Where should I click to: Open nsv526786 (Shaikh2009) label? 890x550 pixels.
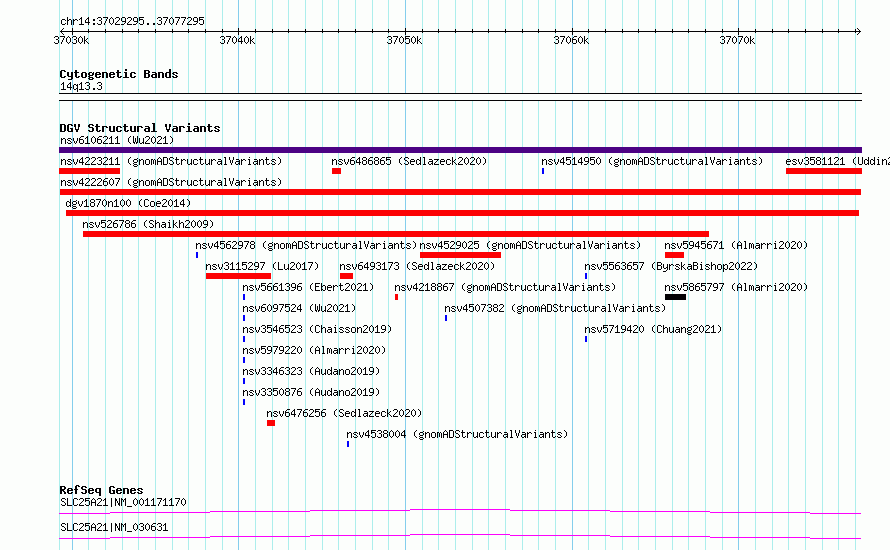tap(148, 224)
